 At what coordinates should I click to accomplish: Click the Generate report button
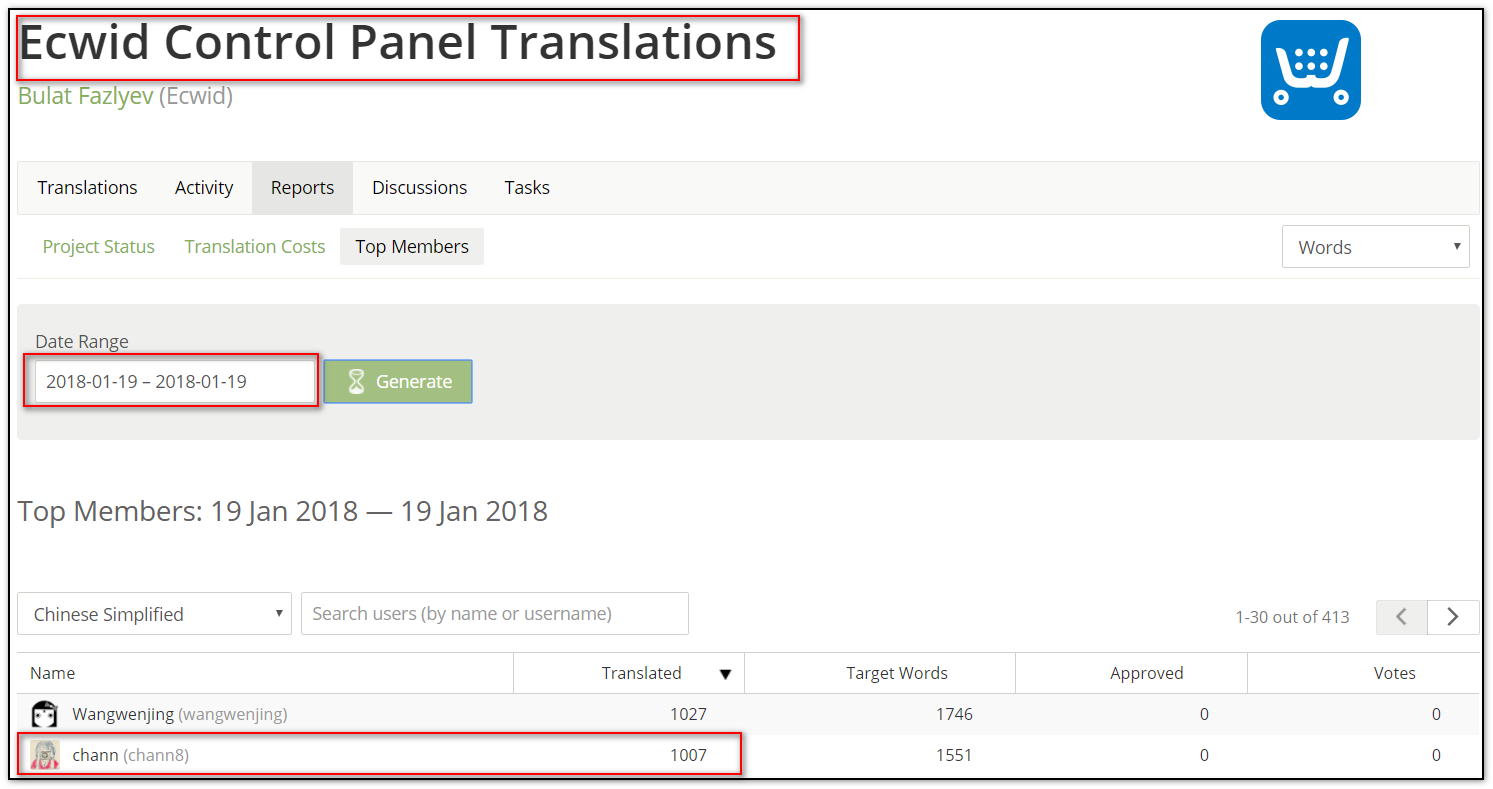click(398, 381)
